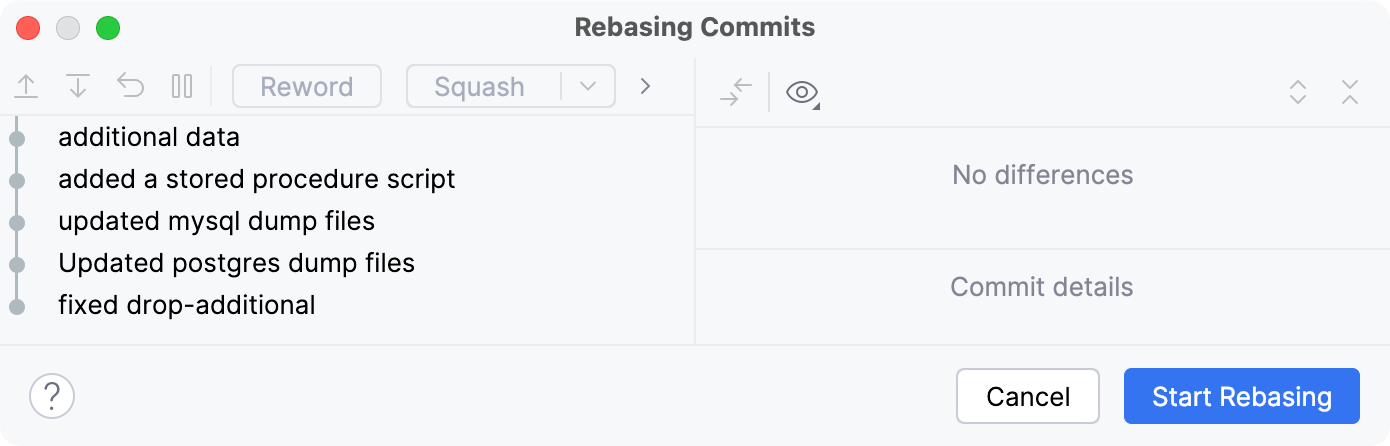Viewport: 1390px width, 446px height.
Task: Click the expand all up-down chevrons icon
Action: tap(1298, 93)
